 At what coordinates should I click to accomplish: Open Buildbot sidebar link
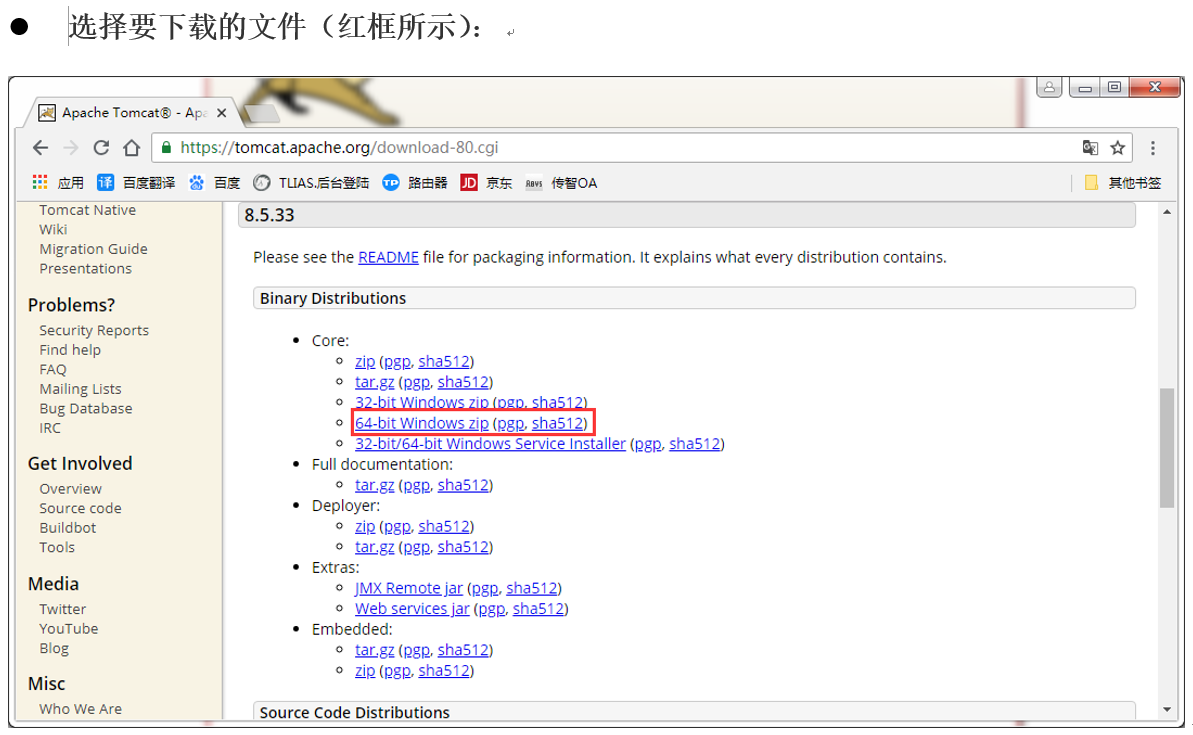(x=68, y=528)
